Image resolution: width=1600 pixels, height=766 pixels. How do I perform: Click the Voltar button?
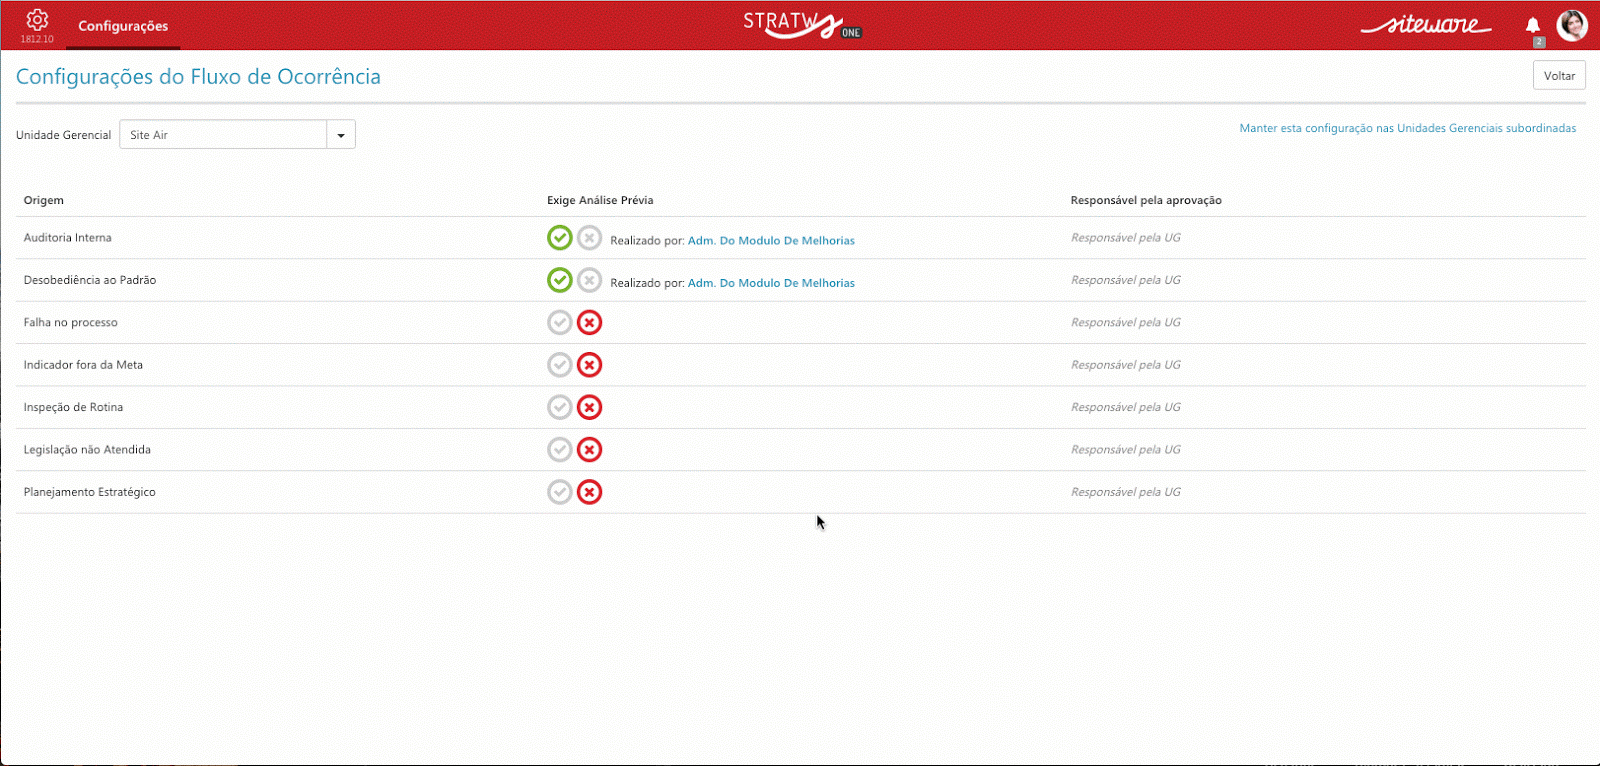coord(1559,75)
